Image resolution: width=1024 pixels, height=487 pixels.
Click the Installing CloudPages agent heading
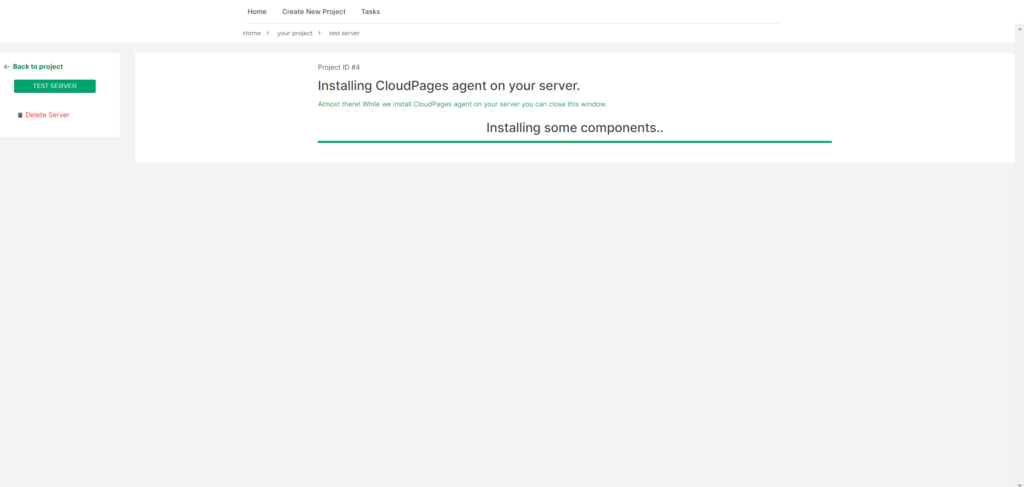pyautogui.click(x=448, y=85)
